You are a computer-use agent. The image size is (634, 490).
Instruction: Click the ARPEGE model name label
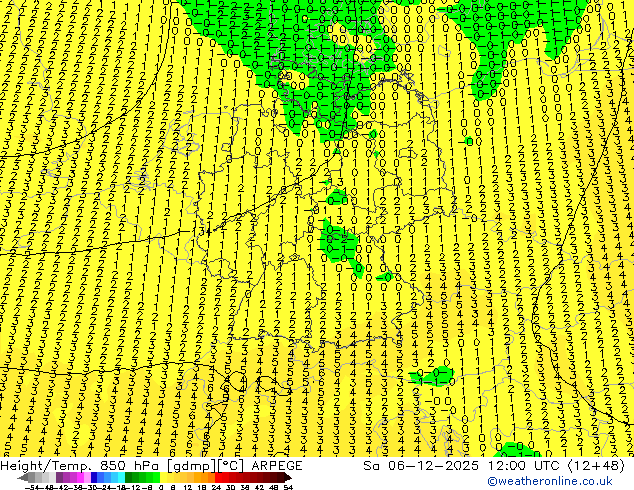pos(277,466)
